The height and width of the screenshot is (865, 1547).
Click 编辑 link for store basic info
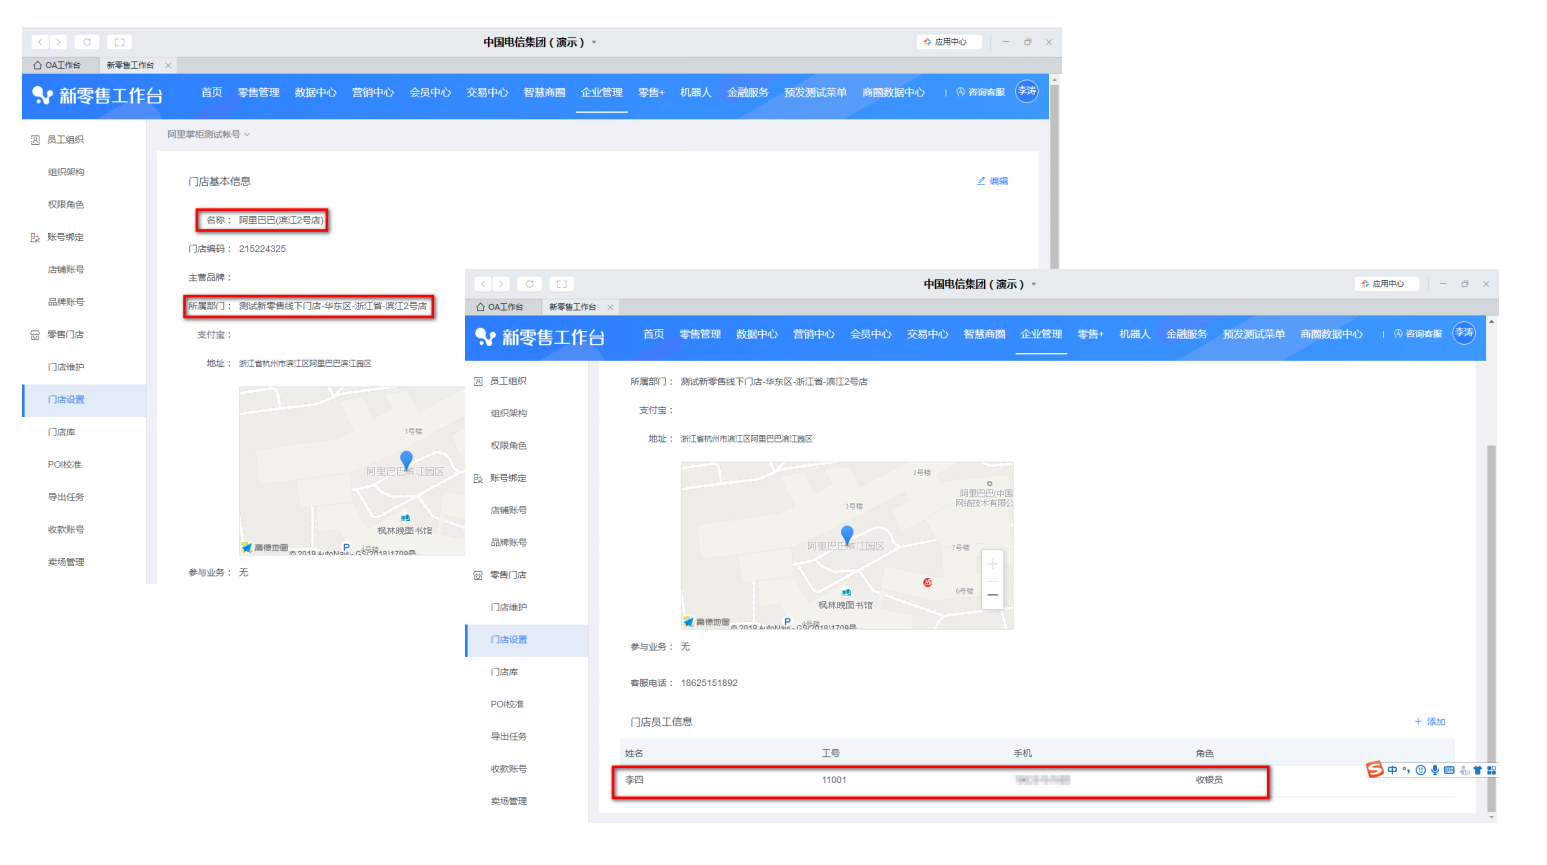993,181
